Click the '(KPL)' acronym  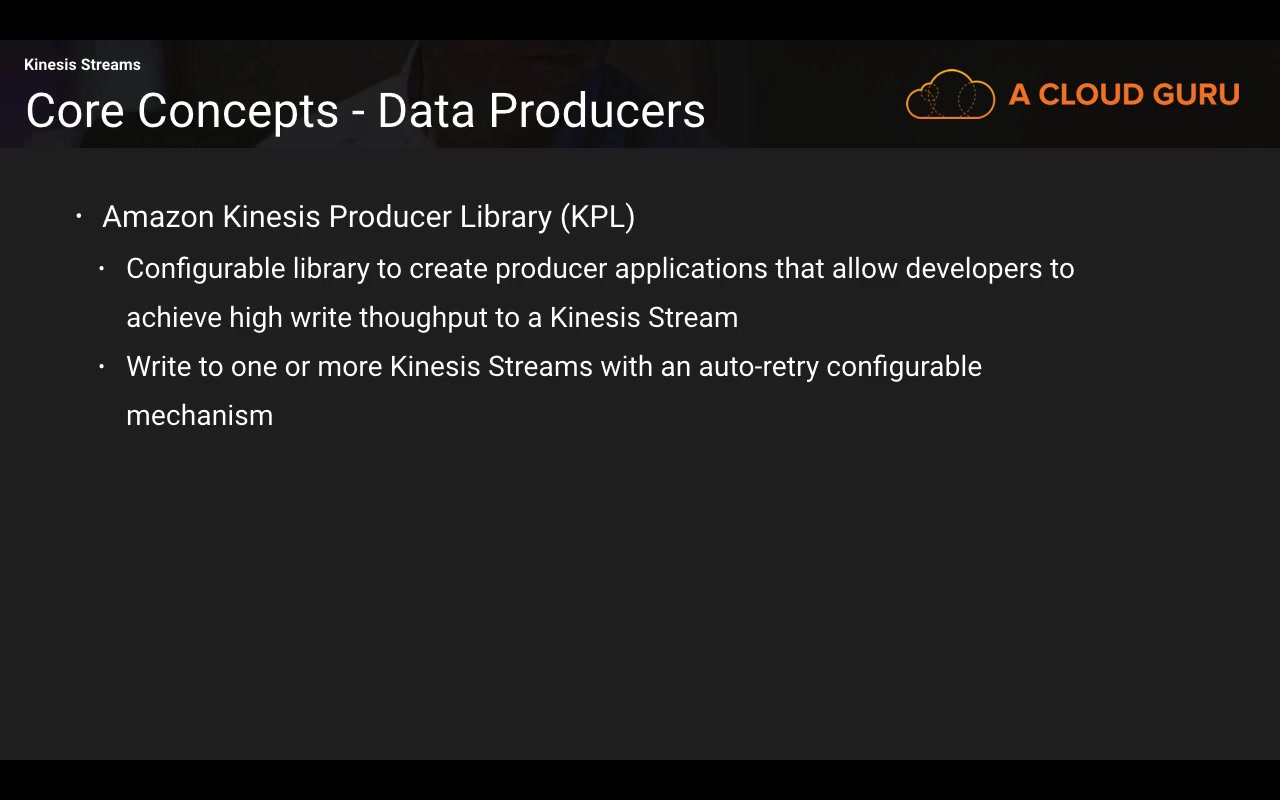coord(597,217)
